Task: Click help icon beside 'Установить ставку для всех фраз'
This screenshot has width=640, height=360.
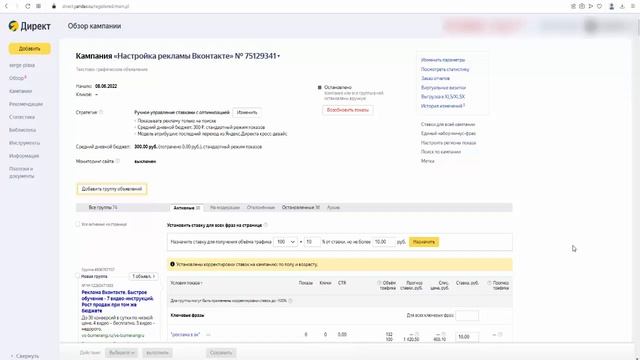Action: (266, 225)
